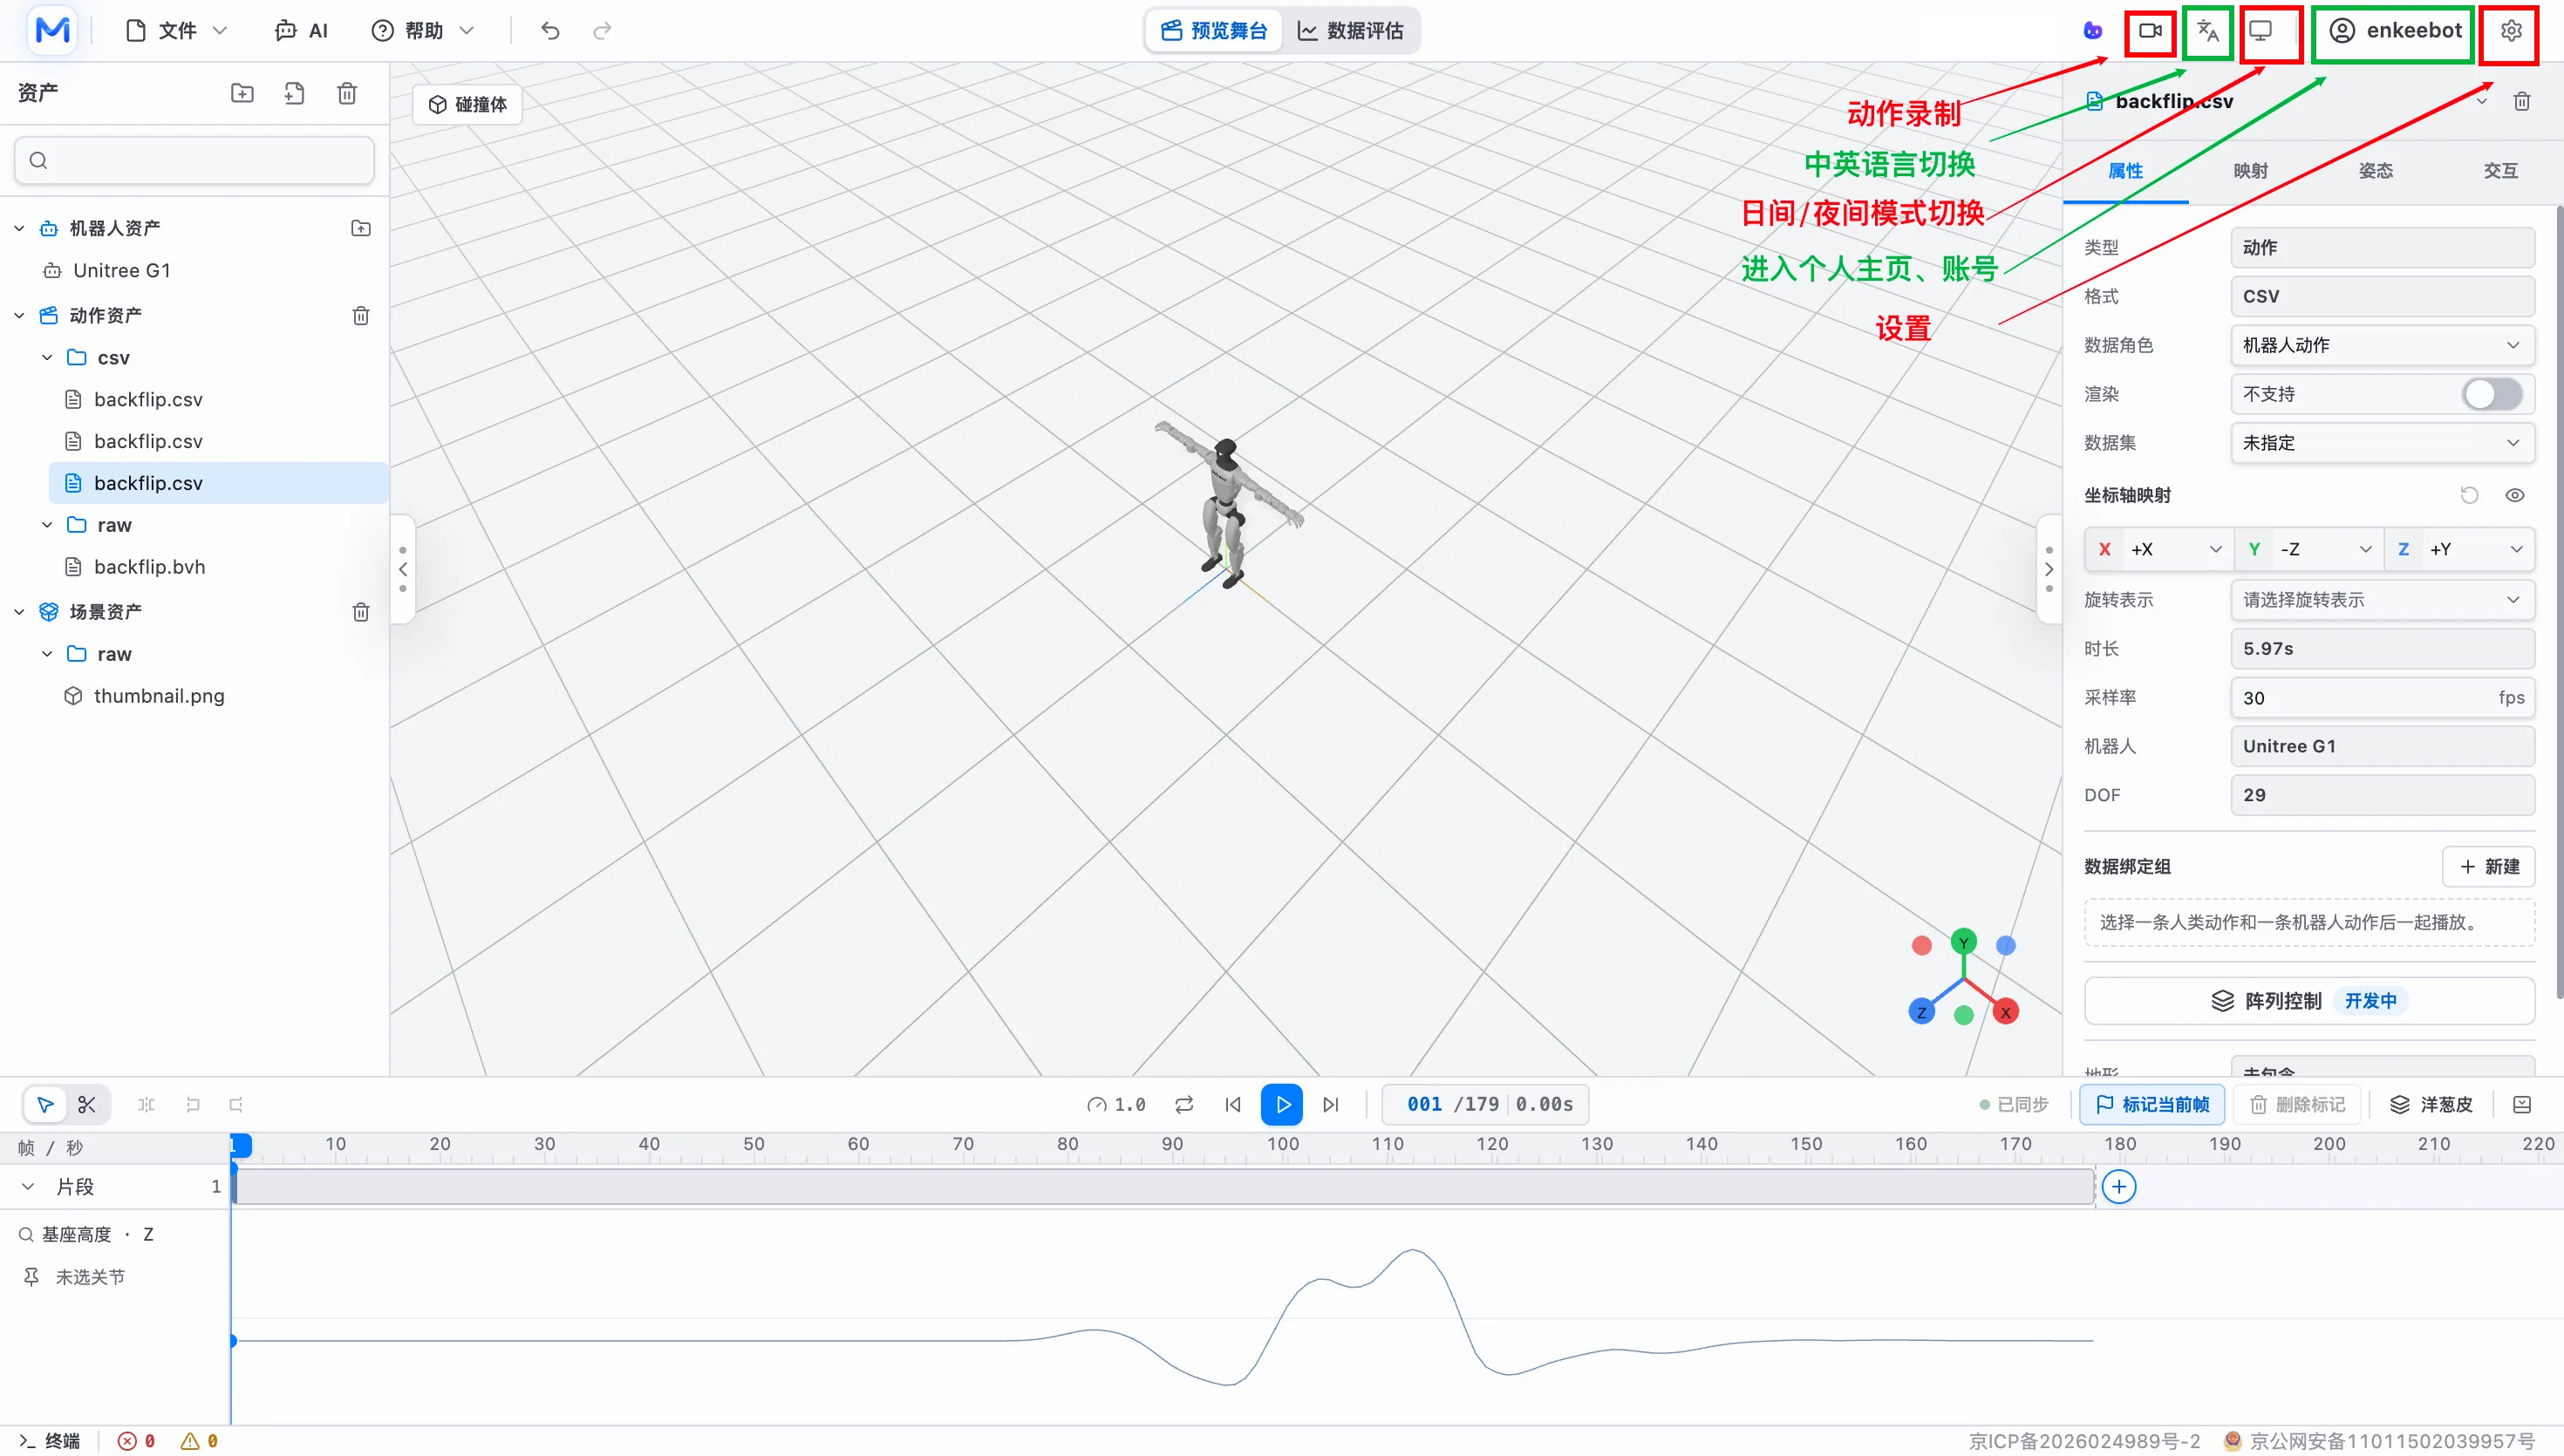
Task: Open the 帮助 menu
Action: (x=422, y=31)
